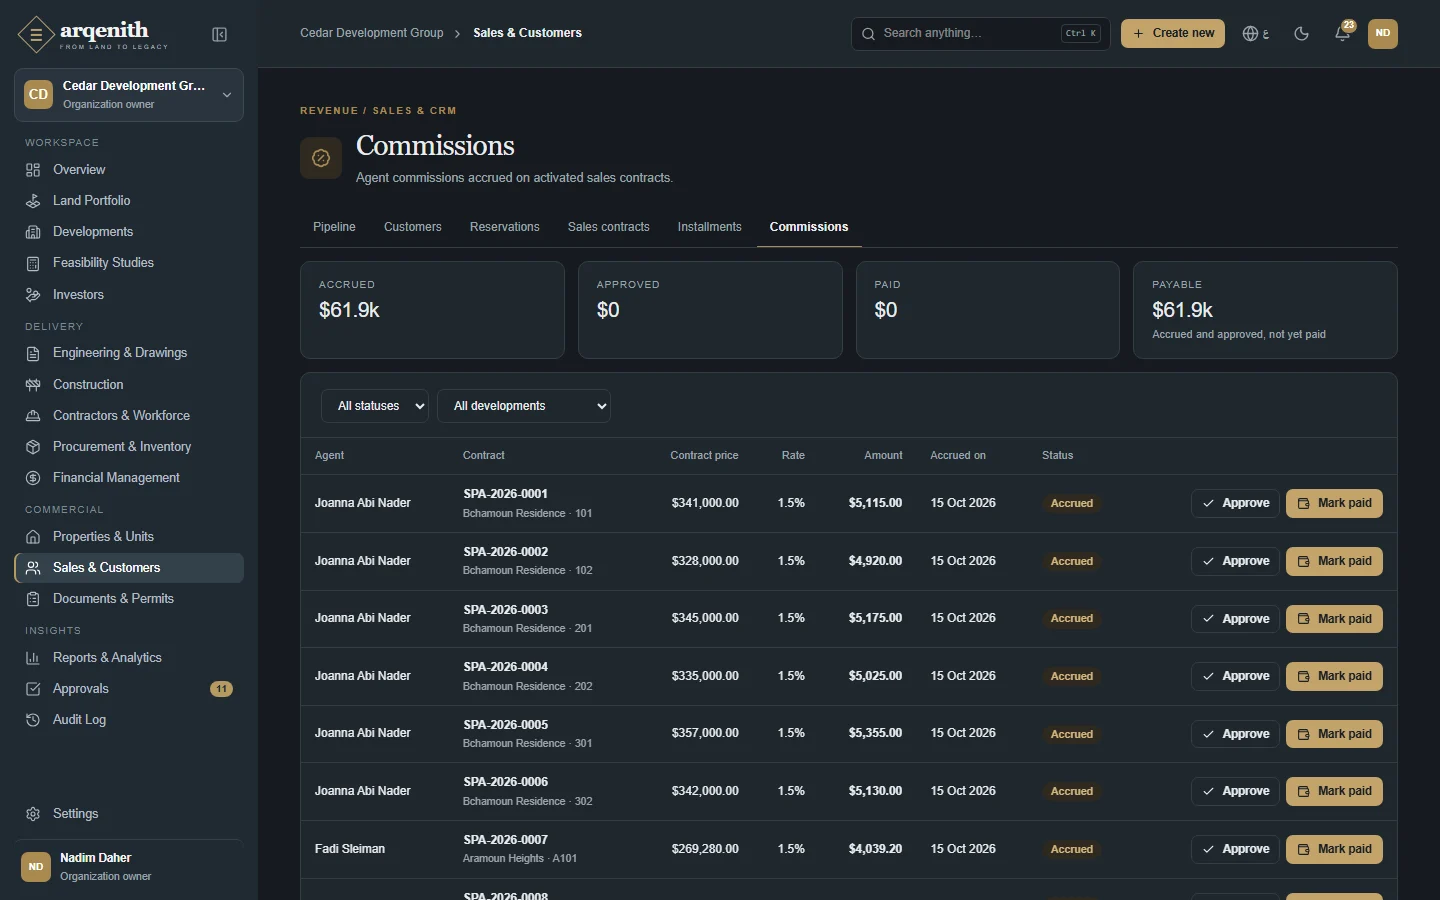Mark SPA-2026-0005 commission as paid
Viewport: 1440px width, 900px height.
pos(1334,734)
